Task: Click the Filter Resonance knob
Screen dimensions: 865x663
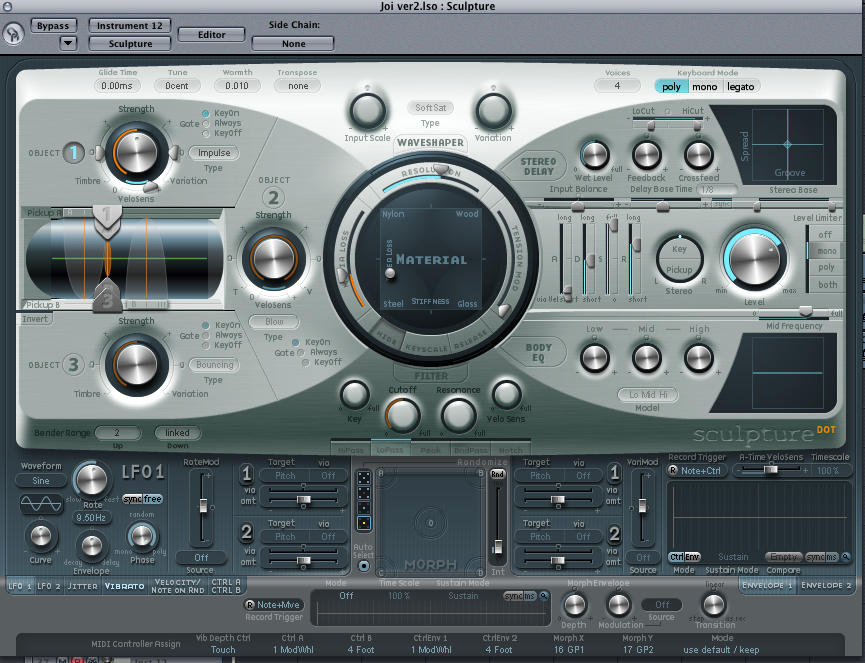Action: tap(458, 414)
